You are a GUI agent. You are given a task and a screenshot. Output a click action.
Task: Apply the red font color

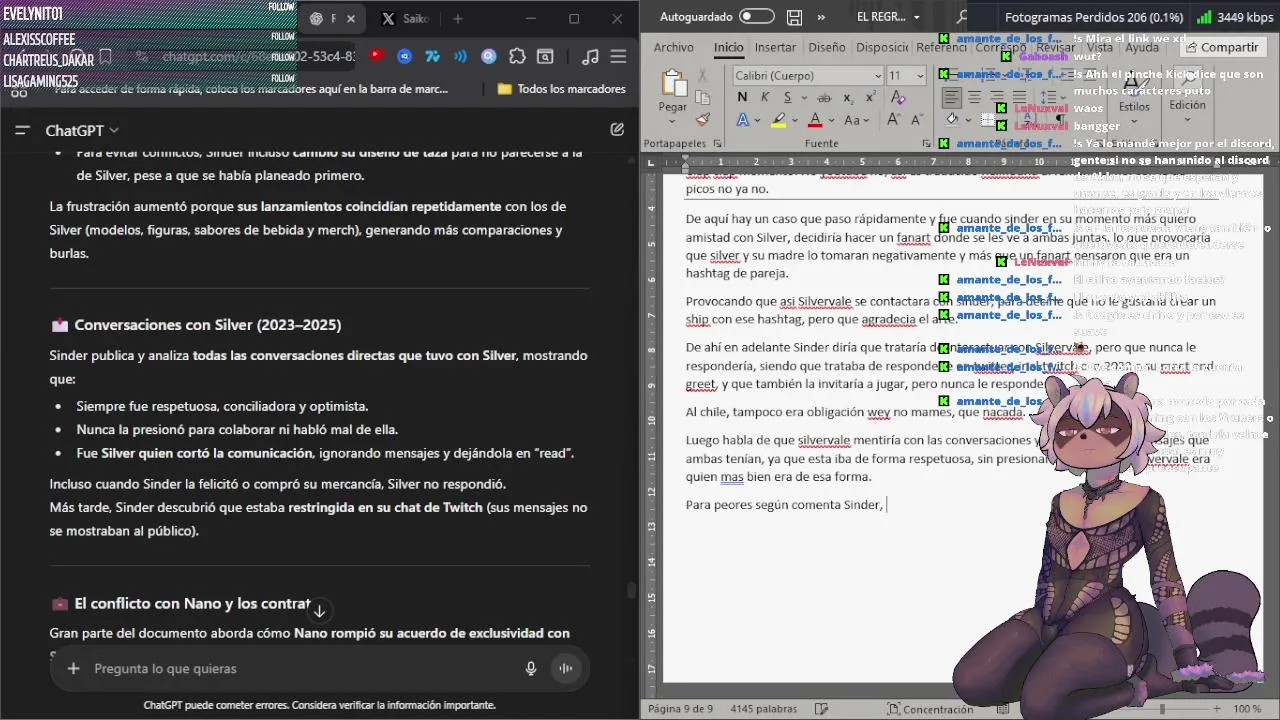815,120
